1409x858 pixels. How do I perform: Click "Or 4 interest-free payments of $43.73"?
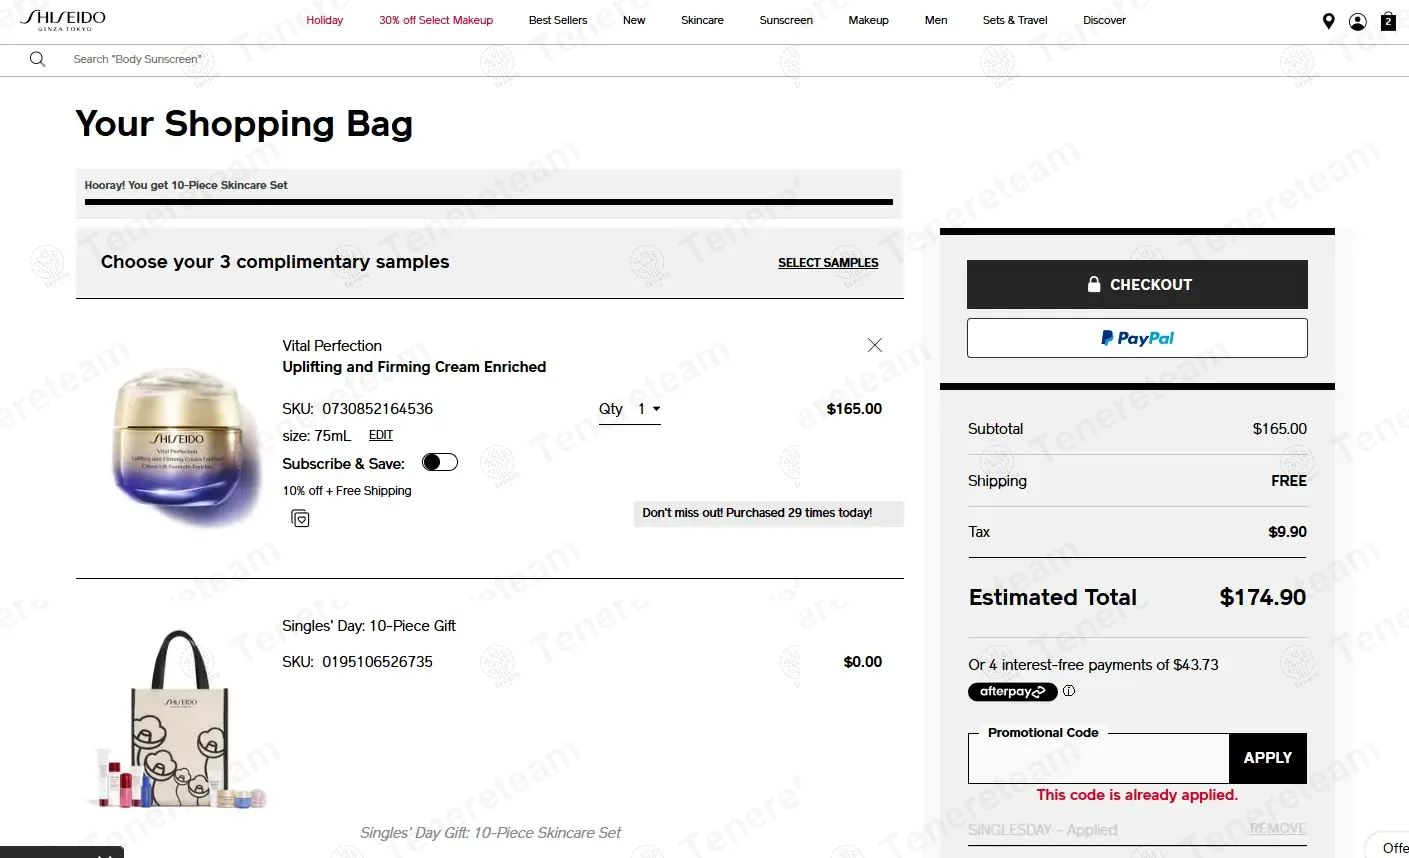pos(1093,665)
